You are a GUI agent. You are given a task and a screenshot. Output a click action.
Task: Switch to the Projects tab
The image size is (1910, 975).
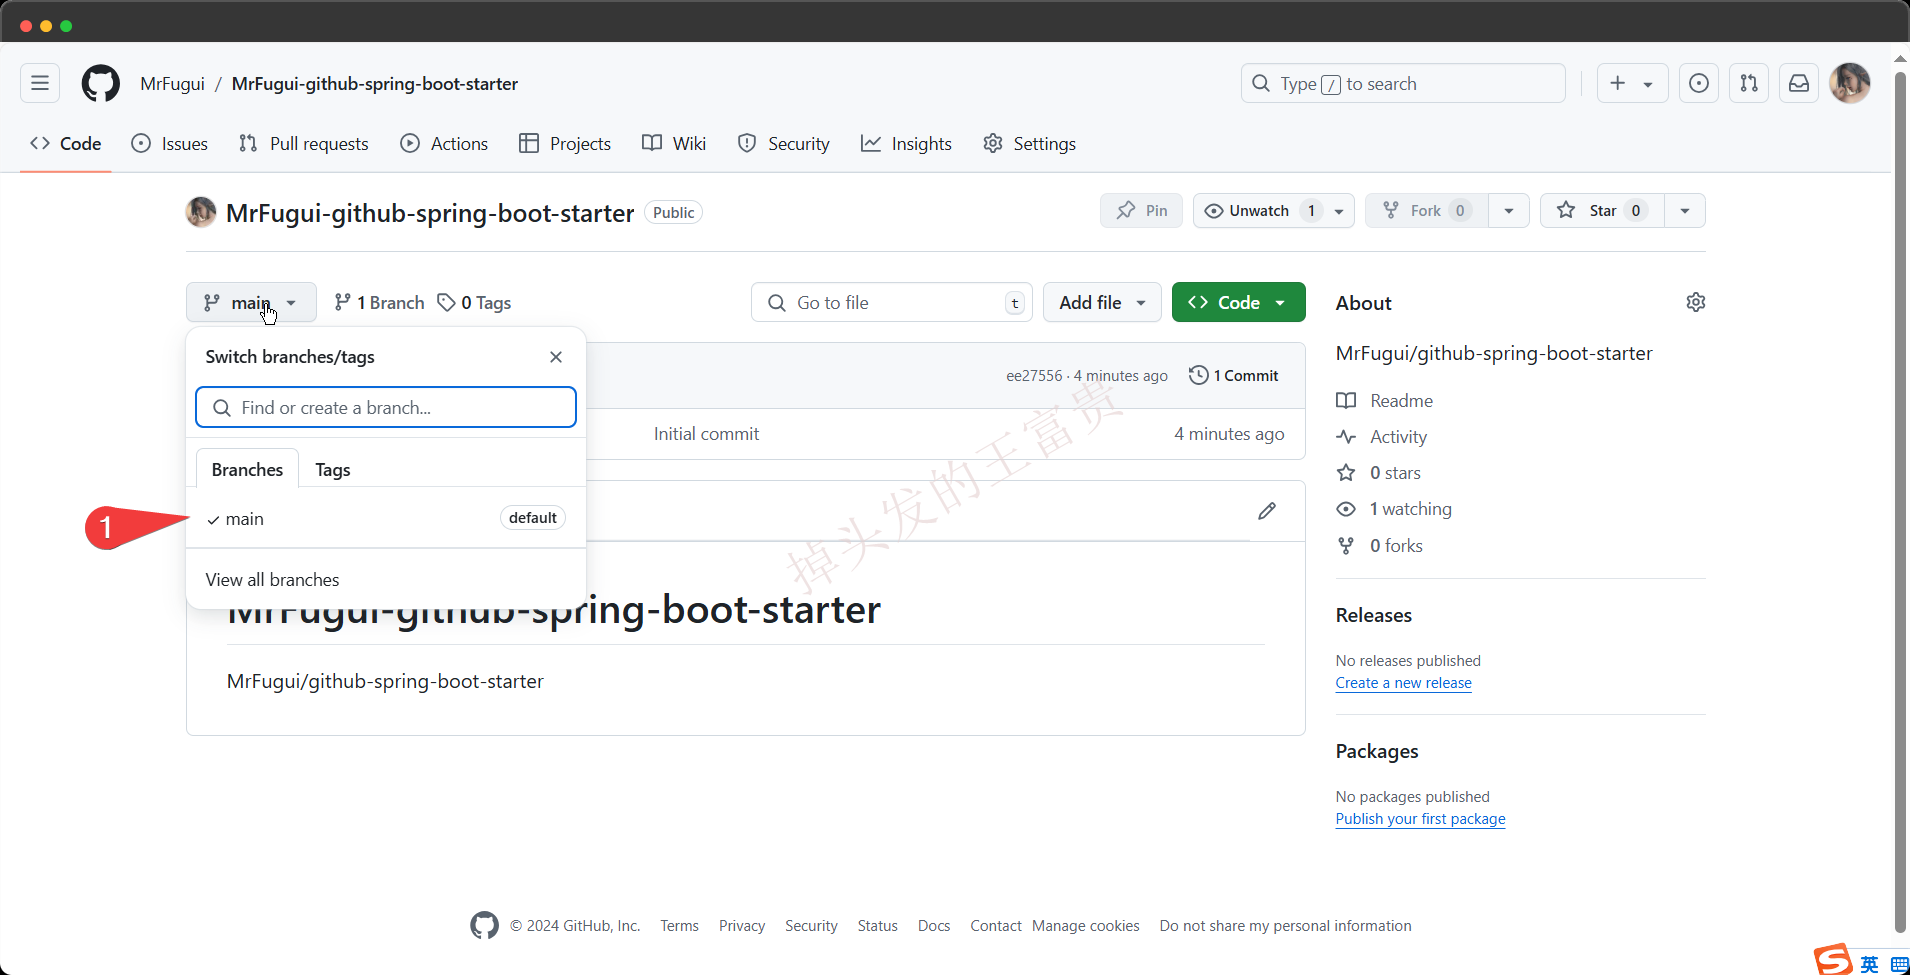pyautogui.click(x=565, y=144)
